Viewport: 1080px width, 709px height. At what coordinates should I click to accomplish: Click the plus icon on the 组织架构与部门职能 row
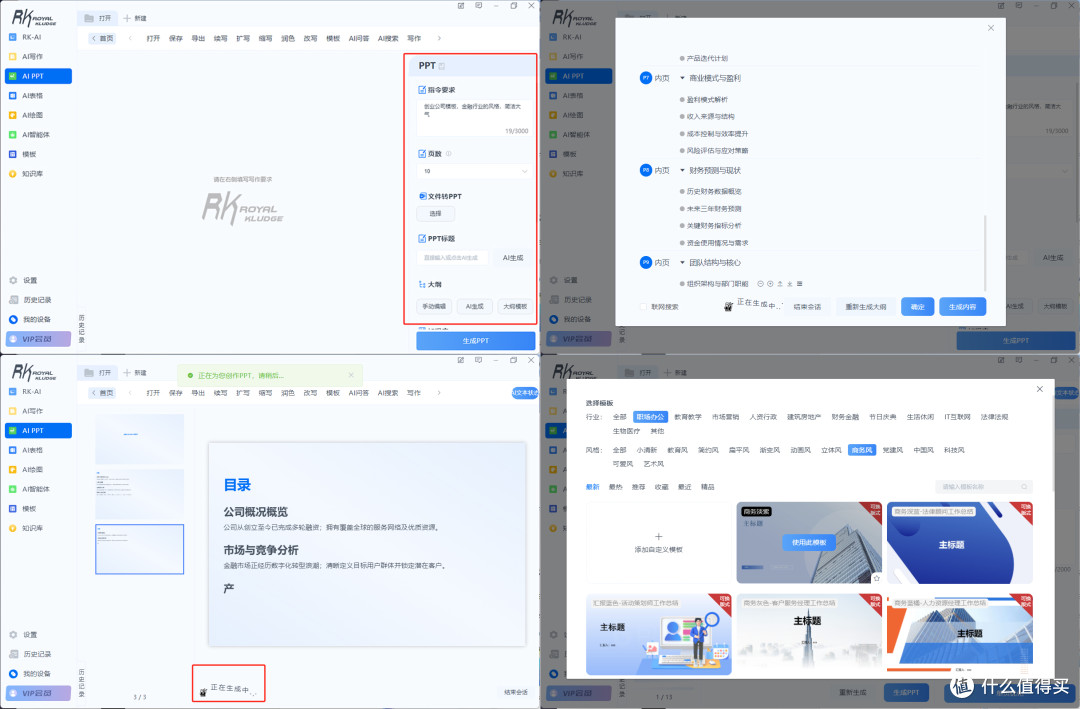(x=770, y=283)
